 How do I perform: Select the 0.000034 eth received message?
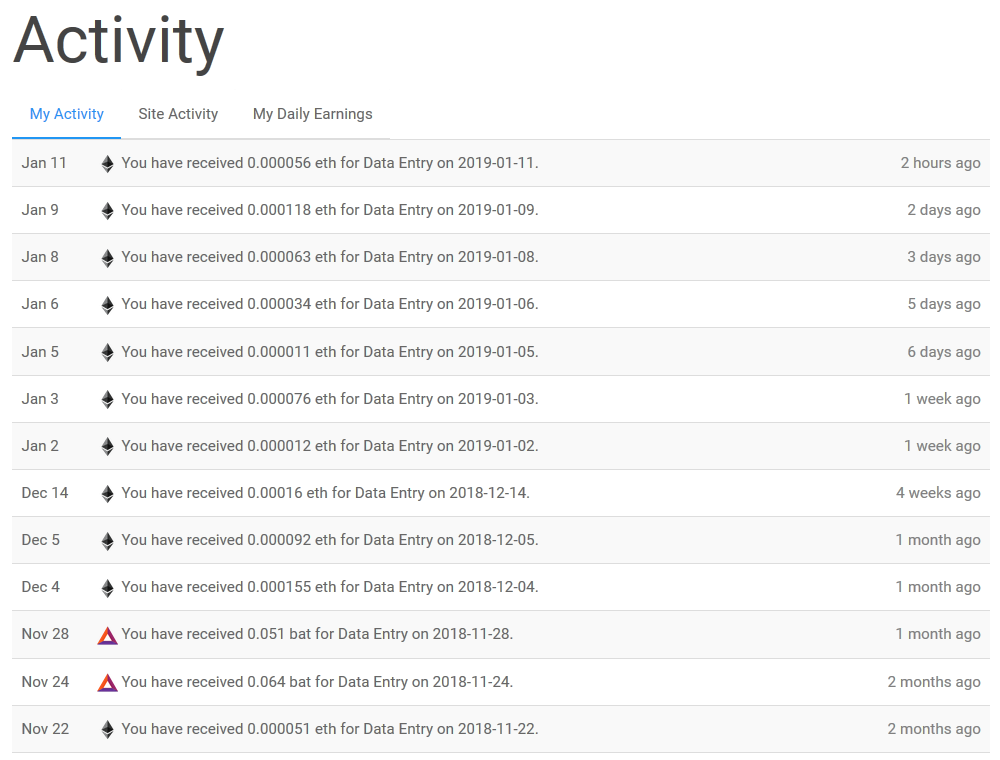[330, 304]
